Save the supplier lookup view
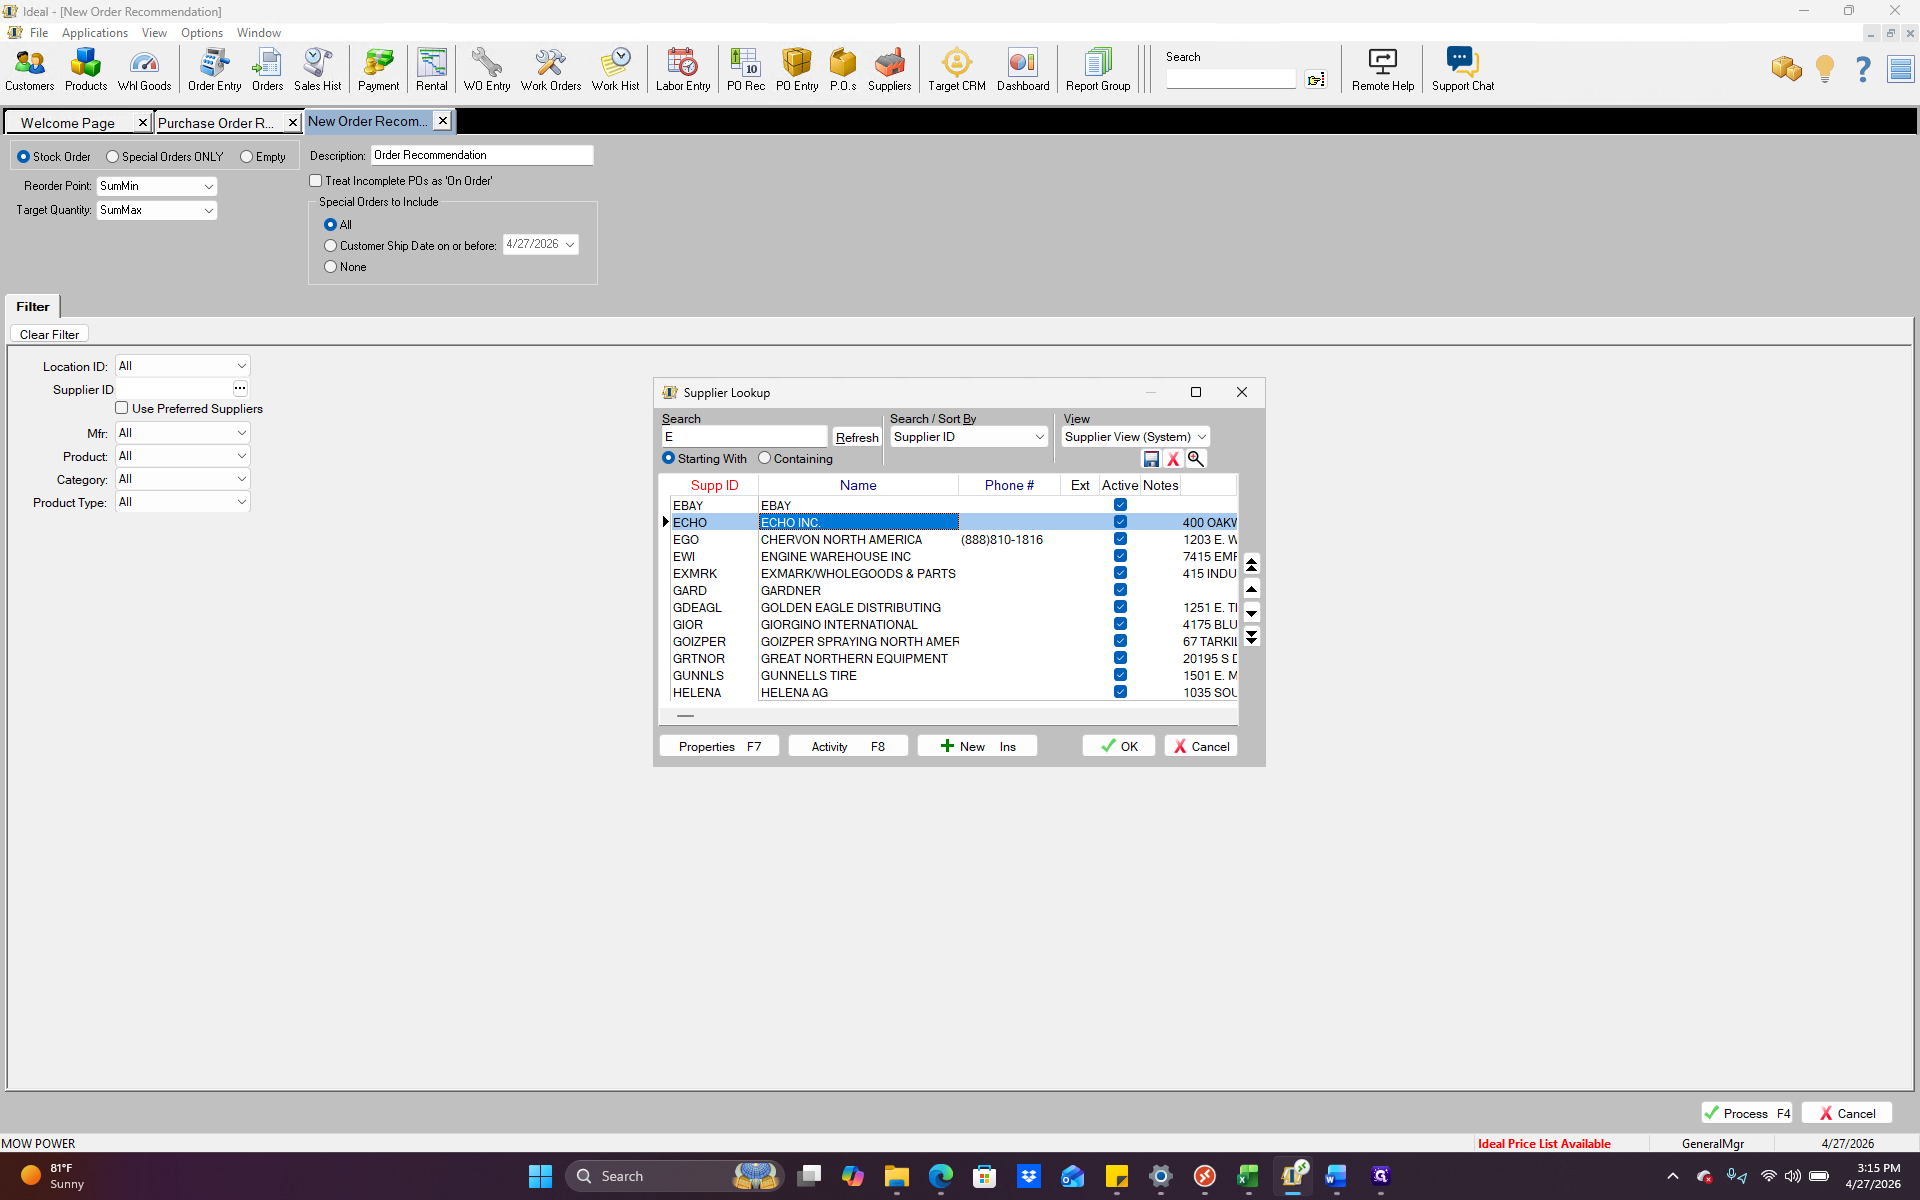Image resolution: width=1920 pixels, height=1200 pixels. coord(1151,459)
